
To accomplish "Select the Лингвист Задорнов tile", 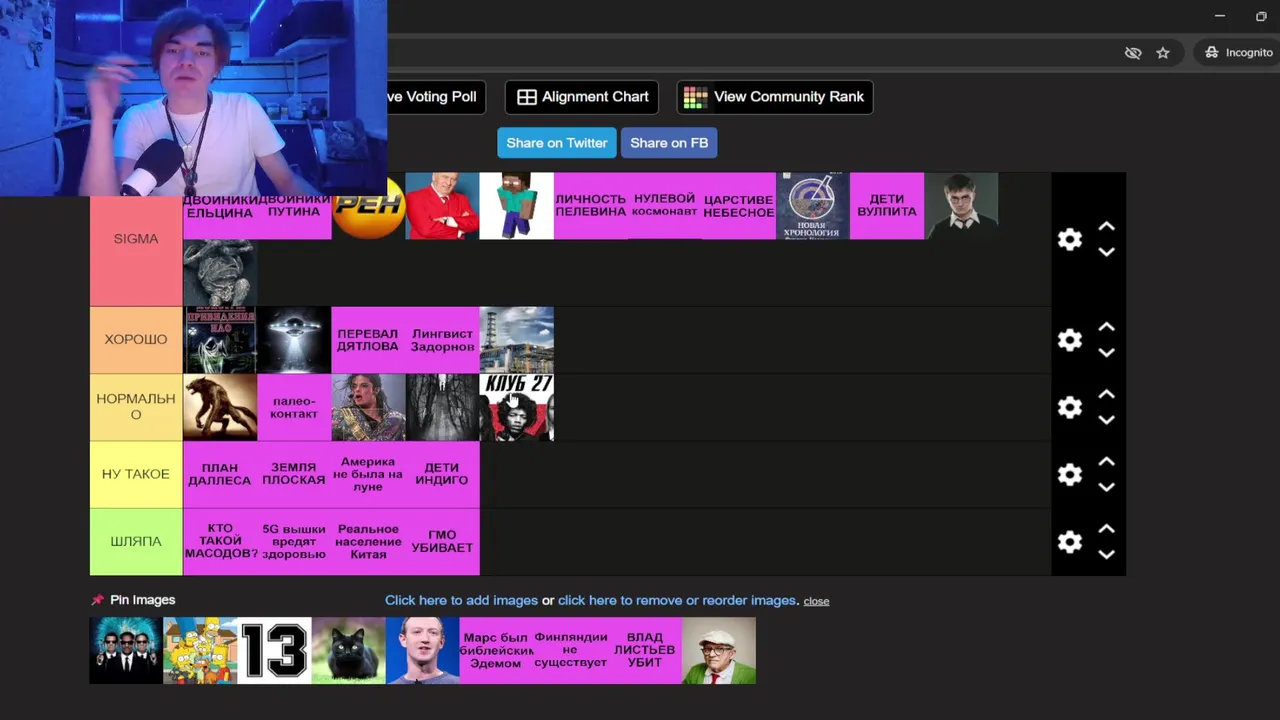I will click(442, 340).
